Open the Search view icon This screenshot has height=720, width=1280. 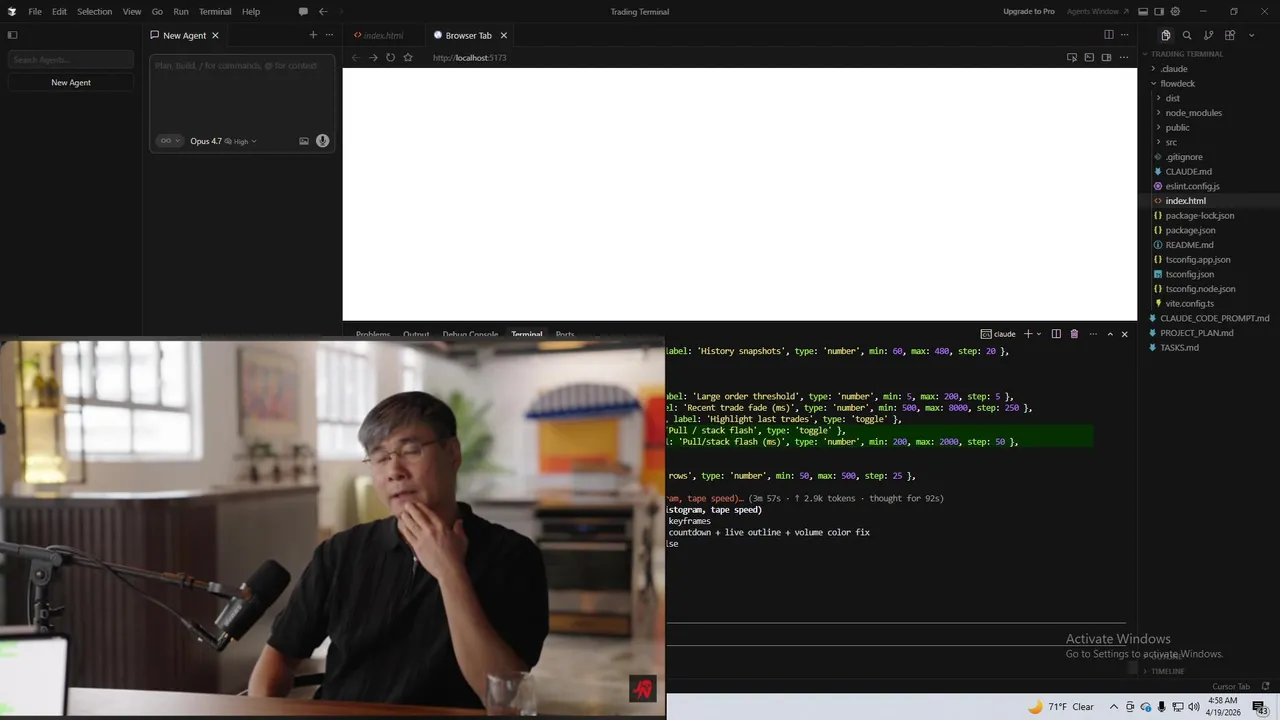[x=1187, y=35]
